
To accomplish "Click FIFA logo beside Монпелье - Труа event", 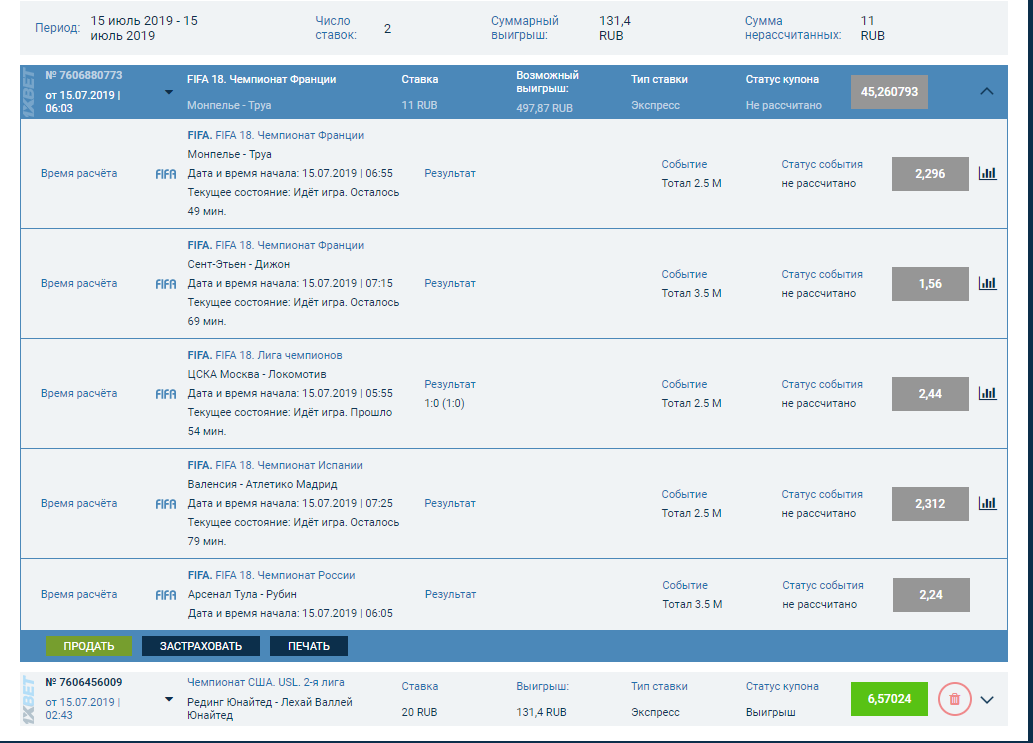I will pyautogui.click(x=166, y=174).
